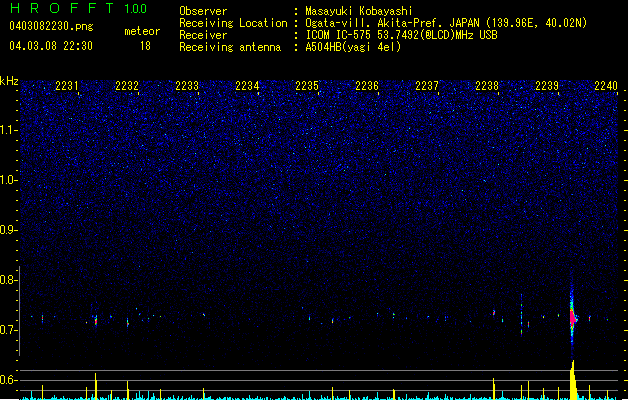This screenshot has width=629, height=400.
Task: Click the date stamp 04.03.08 22:30
Action: [51, 46]
